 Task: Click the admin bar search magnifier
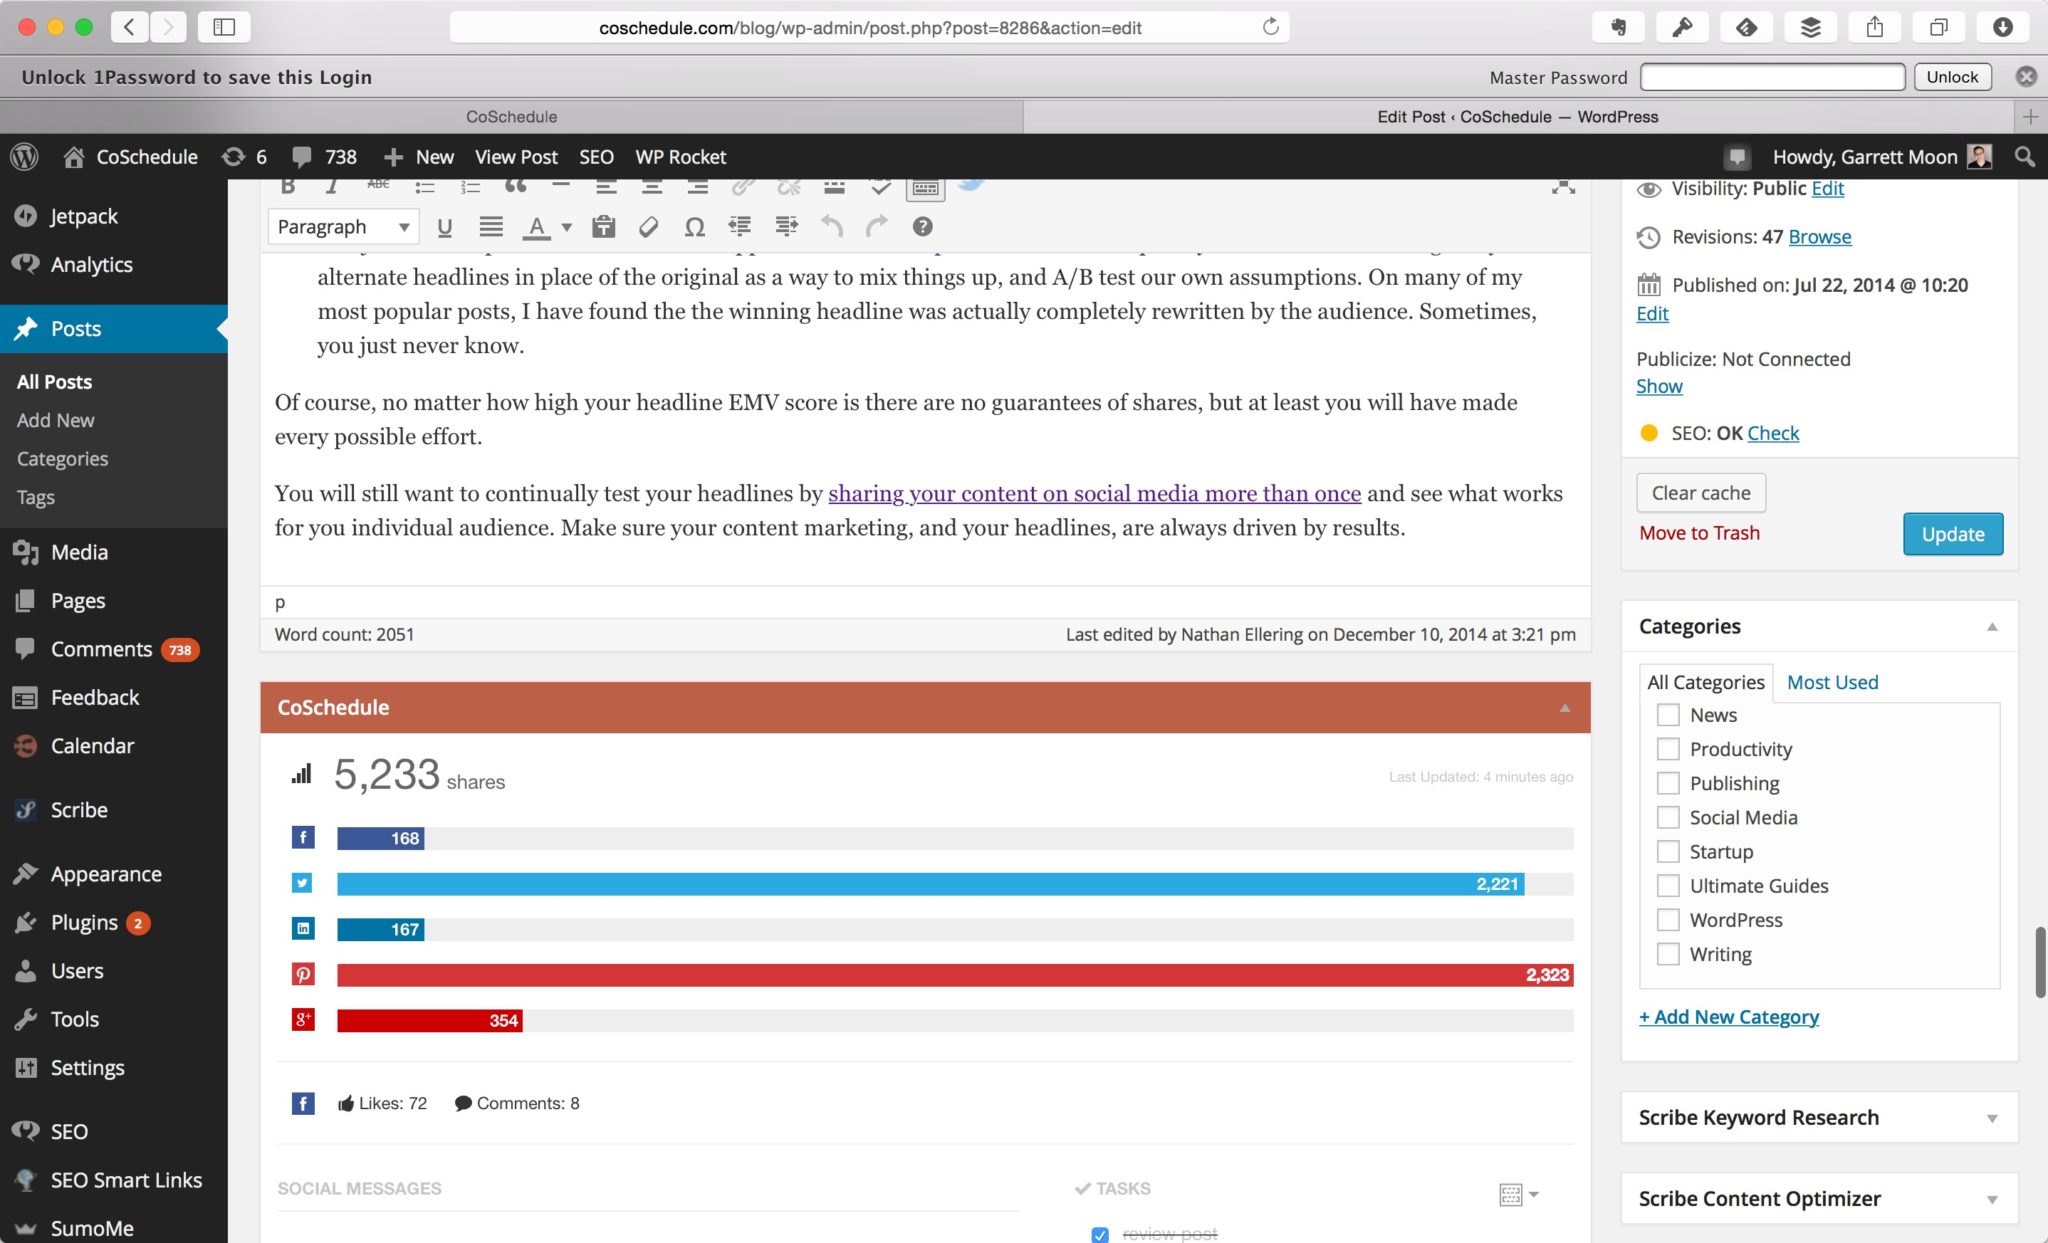pos(2024,157)
